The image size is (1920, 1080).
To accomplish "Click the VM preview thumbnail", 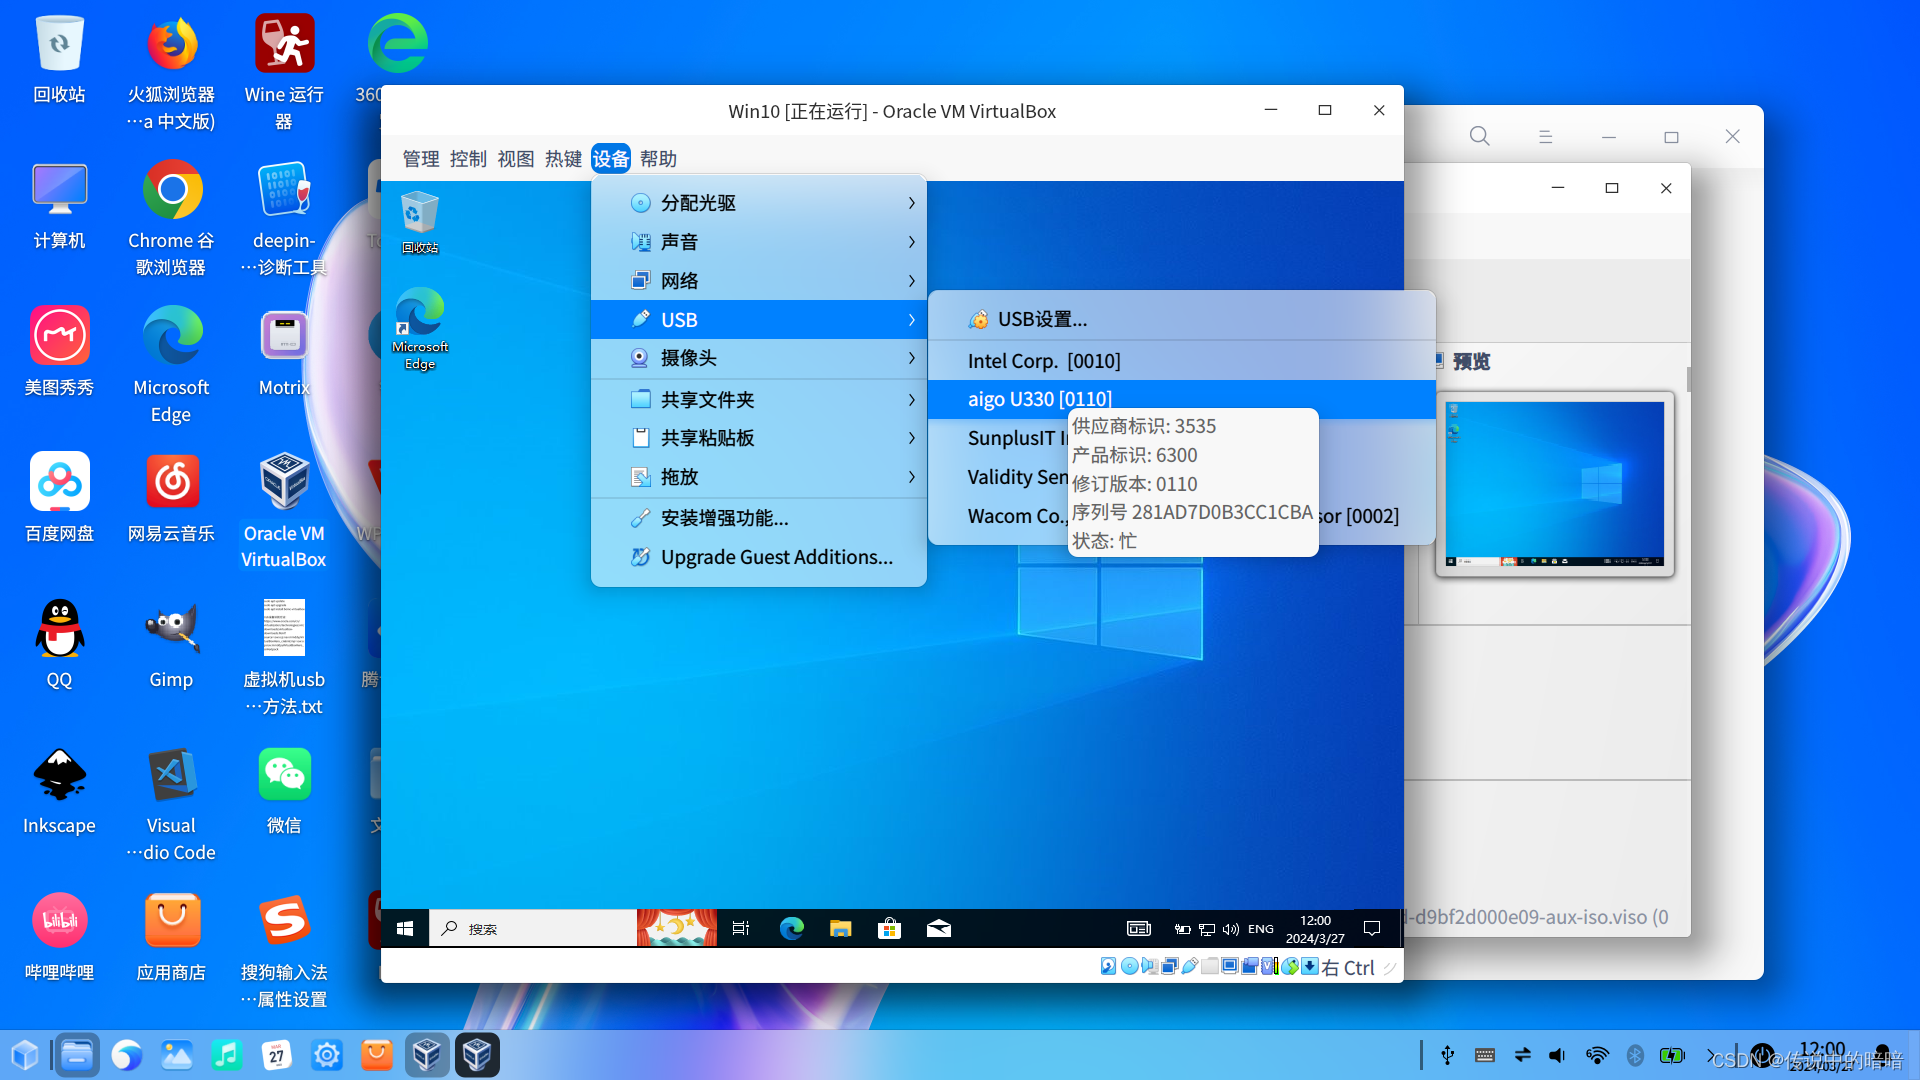I will coord(1554,483).
